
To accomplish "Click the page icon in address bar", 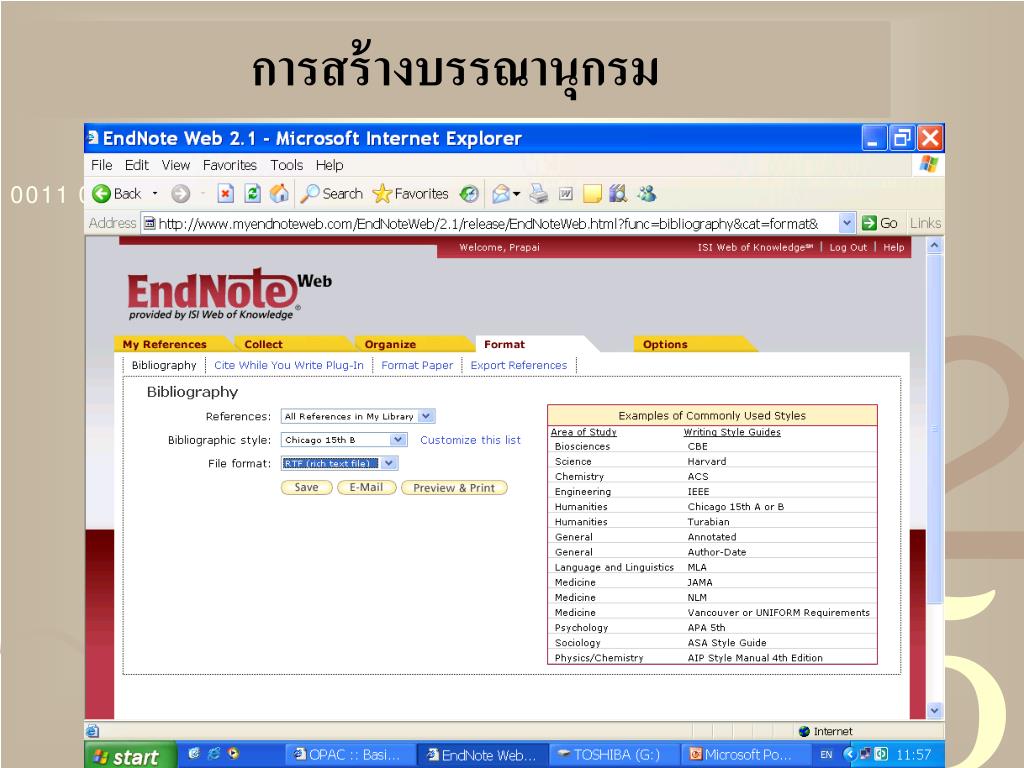I will coord(150,223).
